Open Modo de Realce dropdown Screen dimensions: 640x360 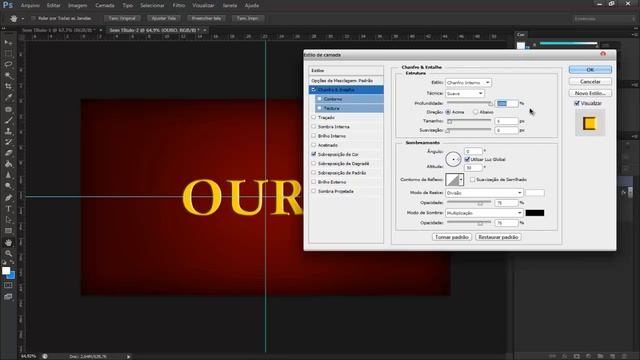[484, 193]
